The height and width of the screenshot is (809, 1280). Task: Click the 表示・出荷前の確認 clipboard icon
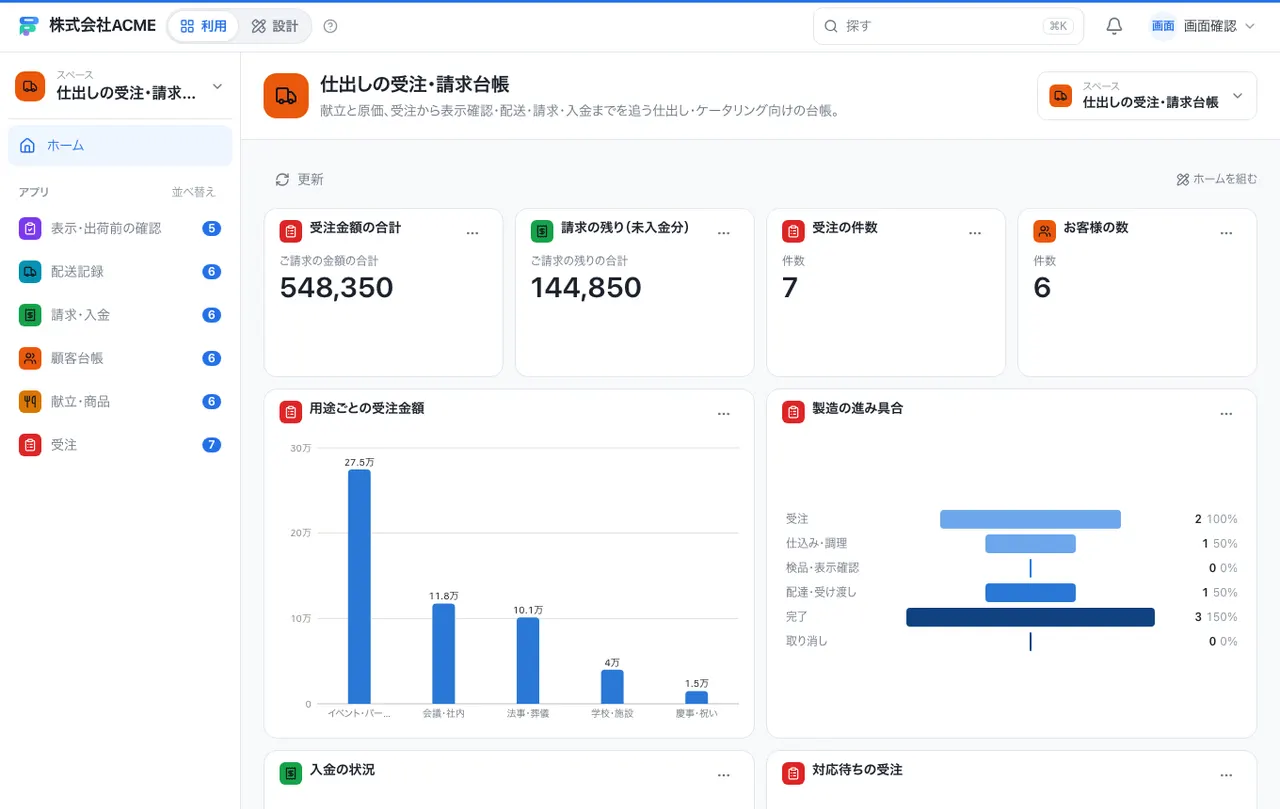[30, 228]
